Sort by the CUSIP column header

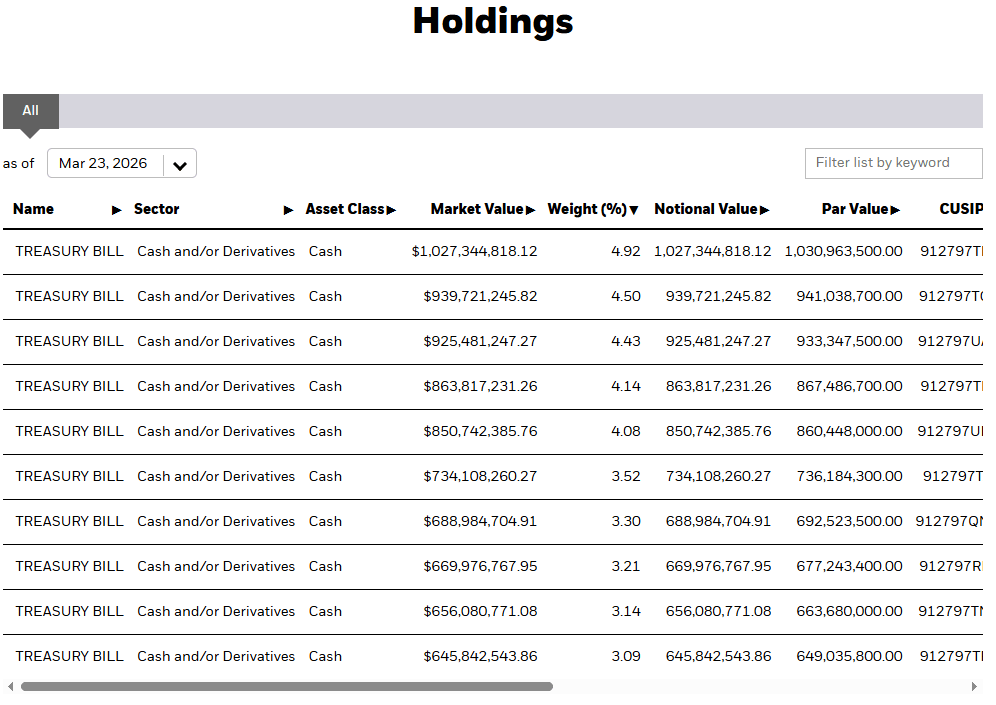coord(960,209)
